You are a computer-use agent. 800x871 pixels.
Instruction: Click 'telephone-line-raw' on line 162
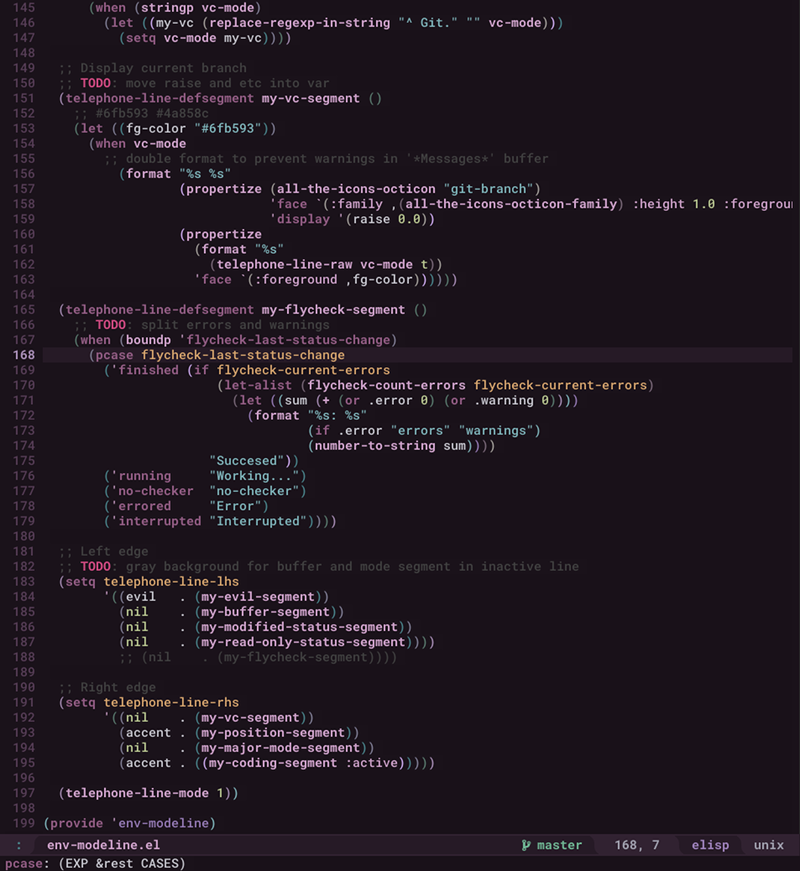click(284, 264)
